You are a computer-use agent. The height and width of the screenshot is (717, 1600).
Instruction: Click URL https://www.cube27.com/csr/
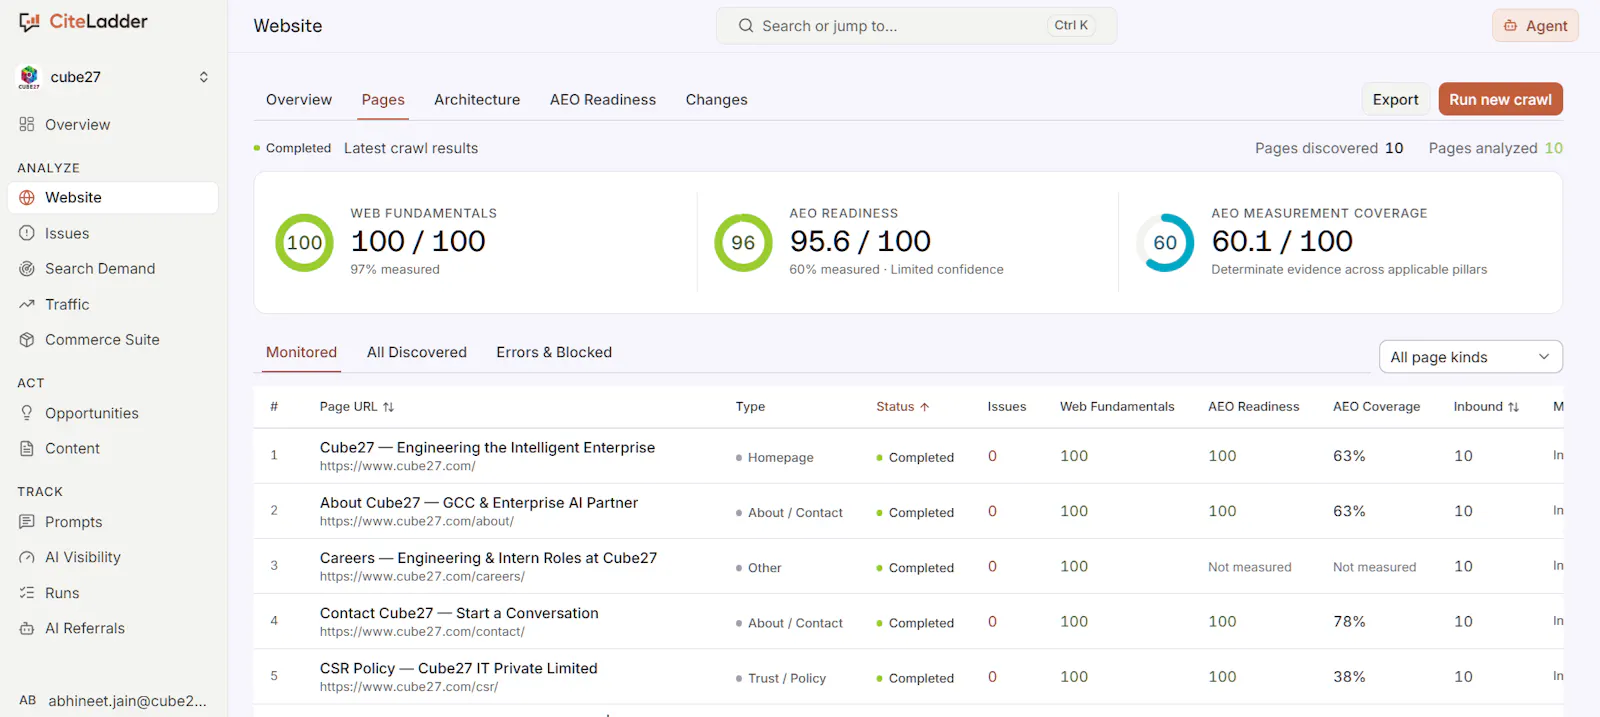click(409, 687)
